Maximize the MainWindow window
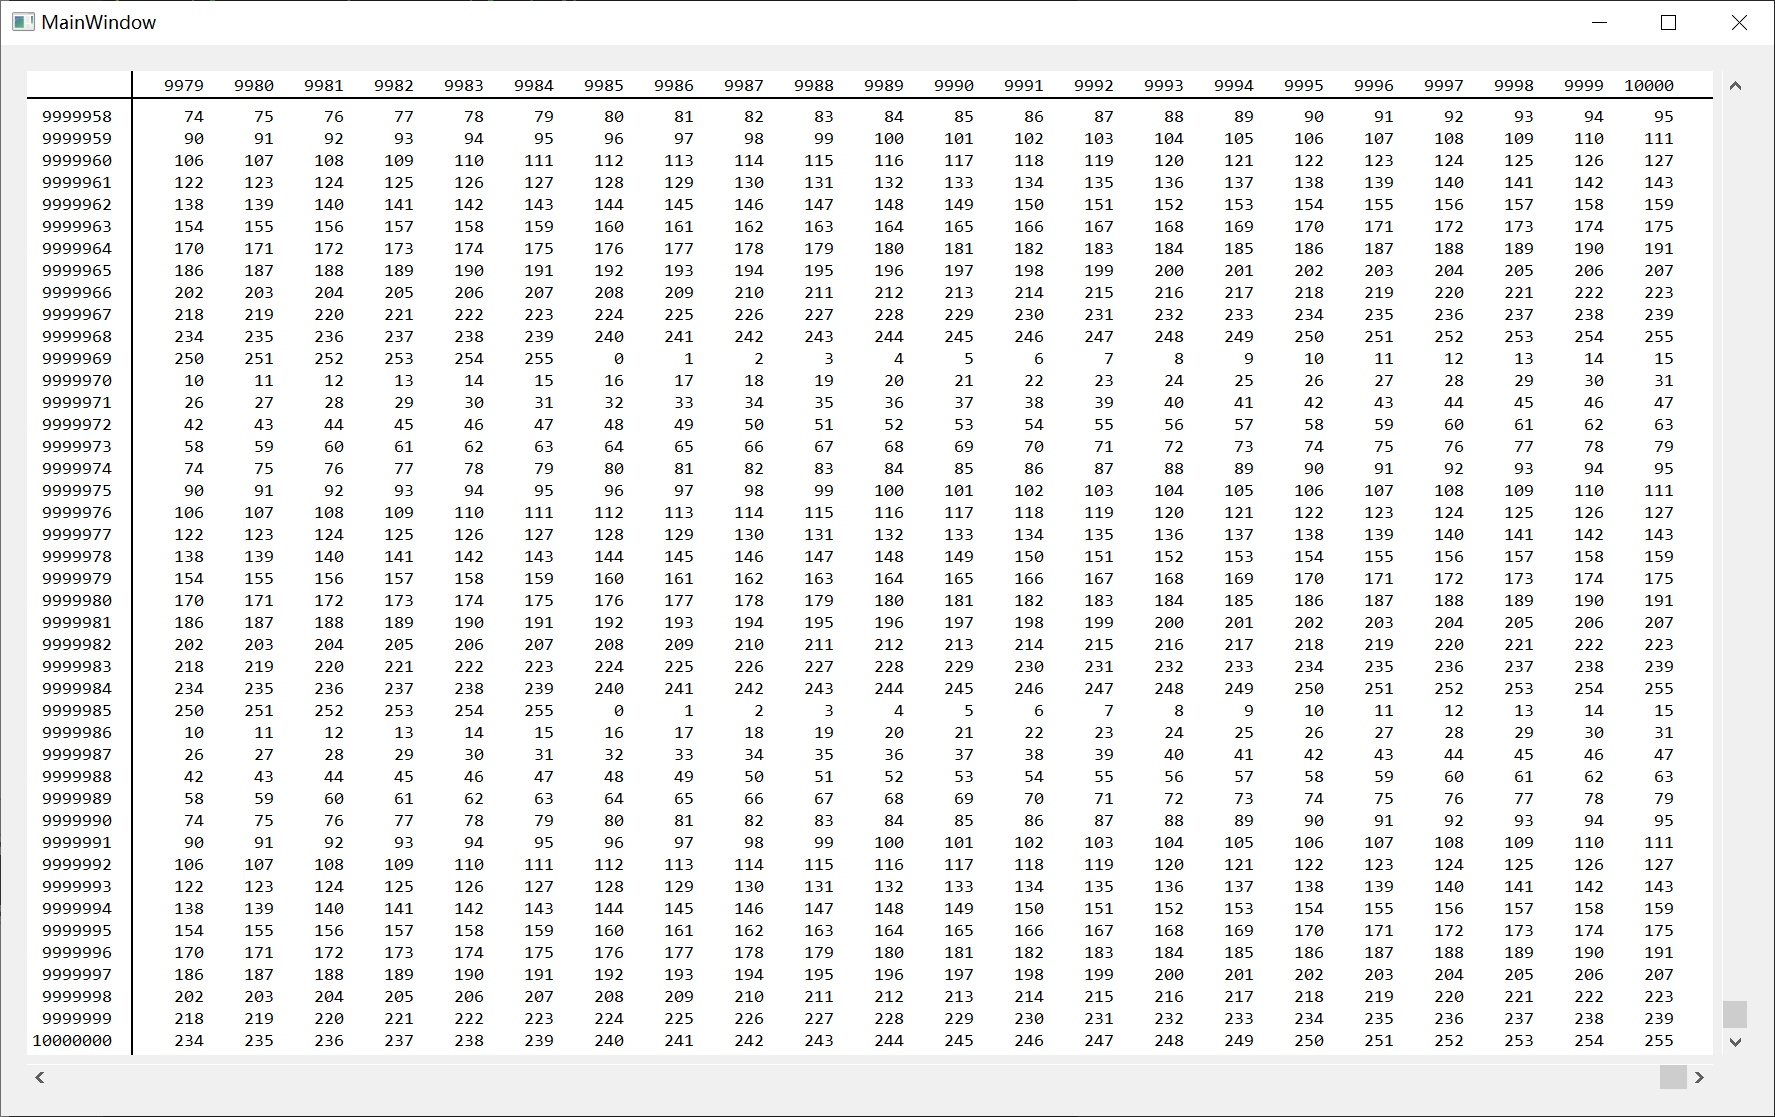This screenshot has width=1775, height=1117. coord(1668,22)
